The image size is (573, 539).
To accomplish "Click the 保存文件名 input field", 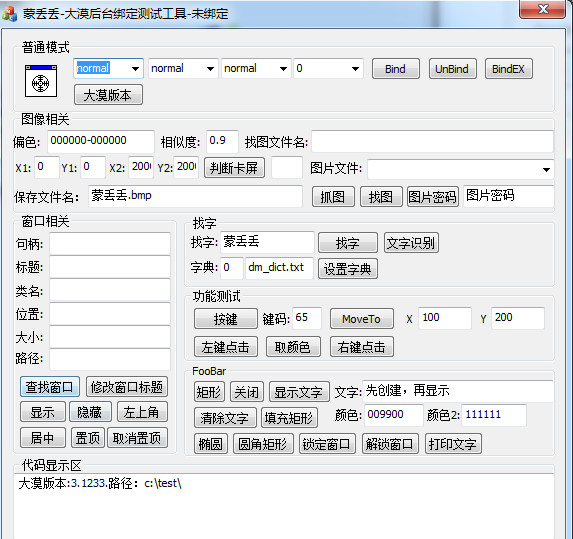I will tap(195, 196).
